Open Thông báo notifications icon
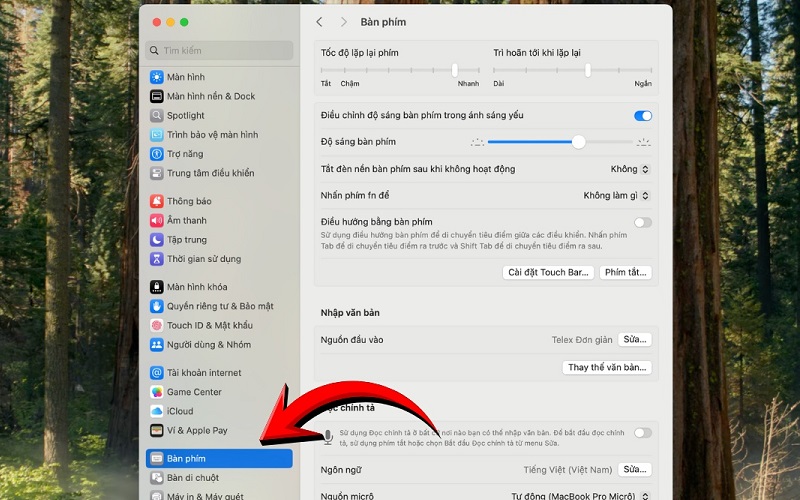 coord(157,201)
